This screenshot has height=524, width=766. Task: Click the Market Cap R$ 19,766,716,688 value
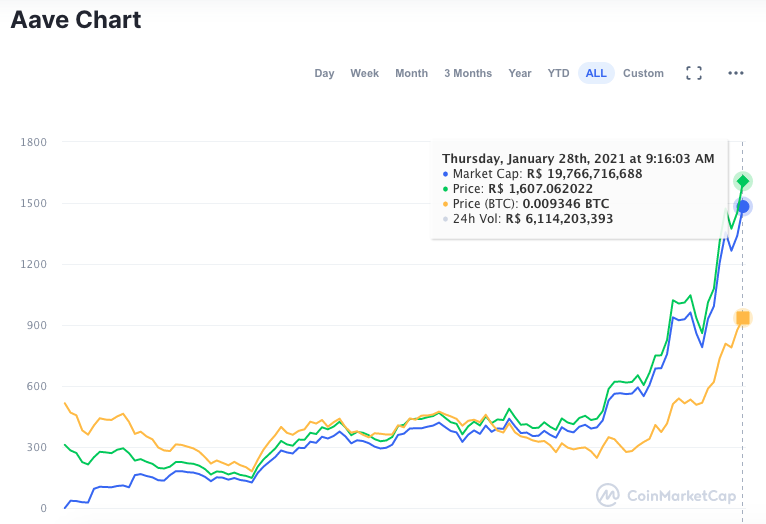pos(584,174)
